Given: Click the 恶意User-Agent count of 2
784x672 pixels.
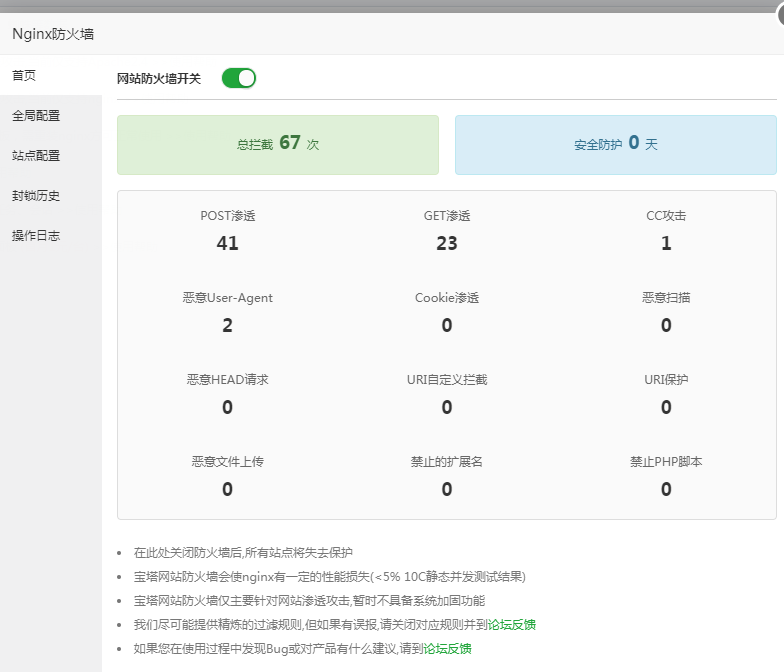Looking at the screenshot, I should click(x=227, y=325).
